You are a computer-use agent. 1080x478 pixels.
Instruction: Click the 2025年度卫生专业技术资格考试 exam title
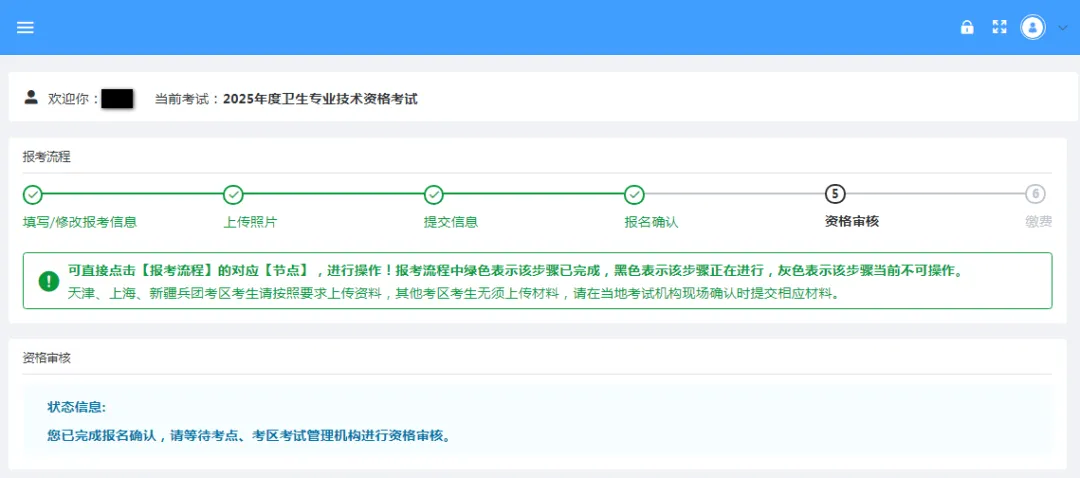(x=319, y=99)
